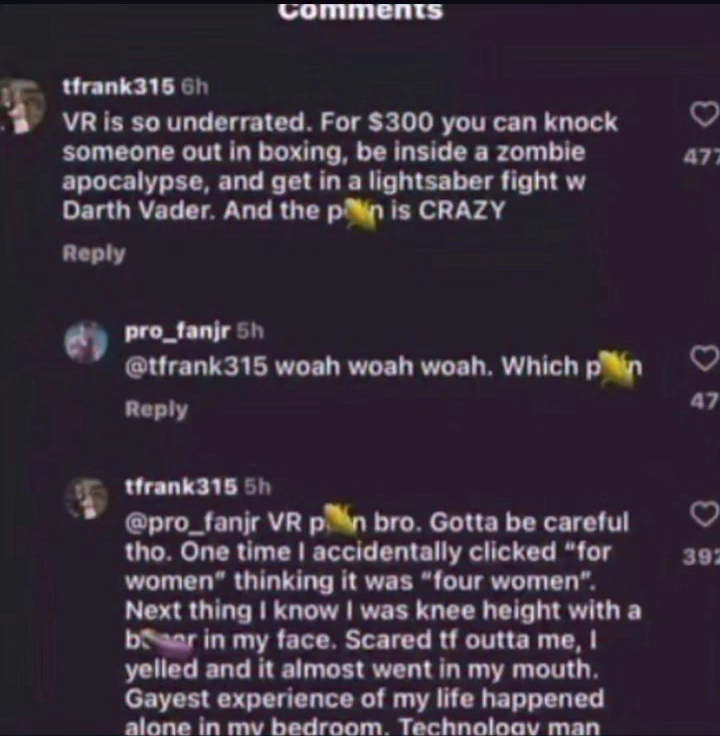The image size is (720, 736).
Task: Like tfrank315's VR is so underrated comment
Action: (705, 114)
